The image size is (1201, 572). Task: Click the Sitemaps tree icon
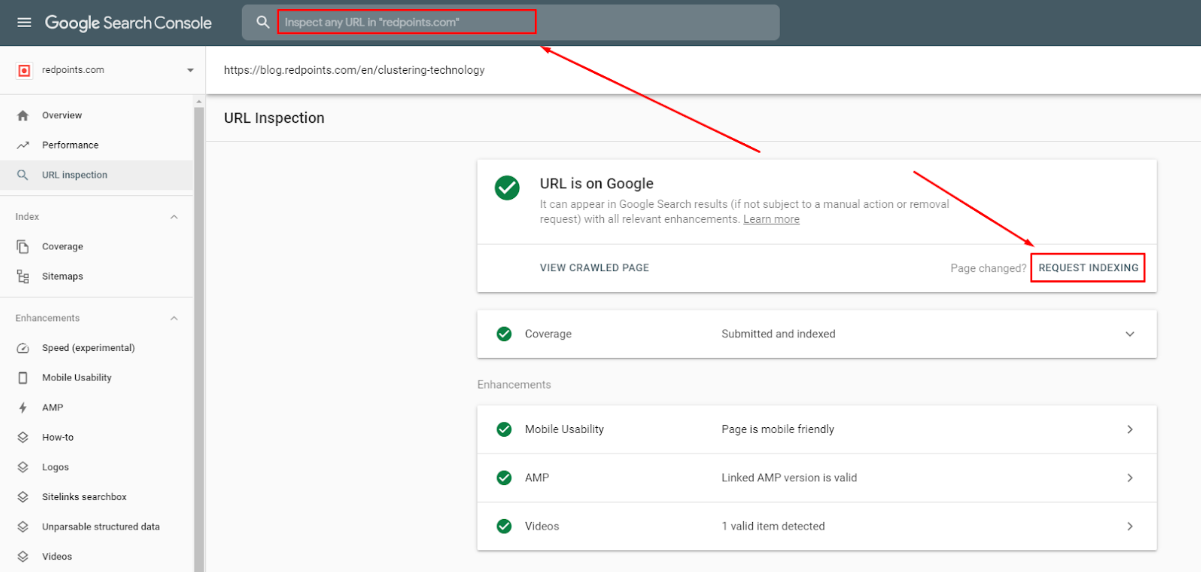click(x=23, y=276)
